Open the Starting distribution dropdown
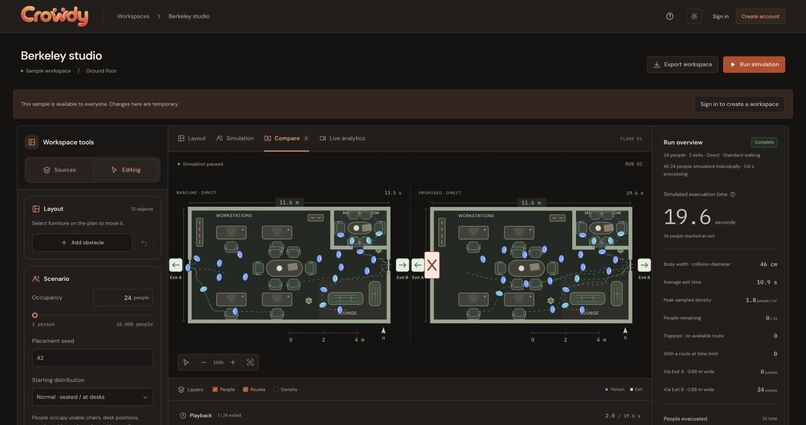This screenshot has width=806, height=425. click(x=92, y=397)
